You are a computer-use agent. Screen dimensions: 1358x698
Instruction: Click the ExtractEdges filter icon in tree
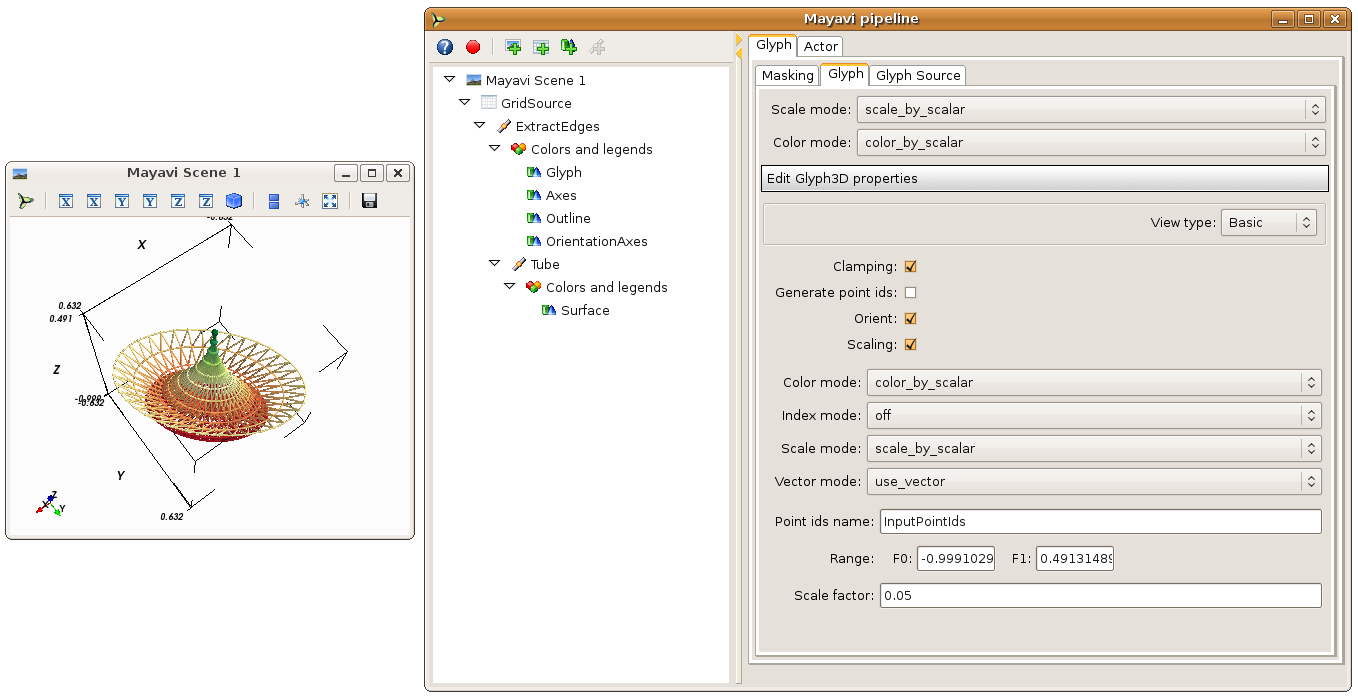pyautogui.click(x=504, y=126)
